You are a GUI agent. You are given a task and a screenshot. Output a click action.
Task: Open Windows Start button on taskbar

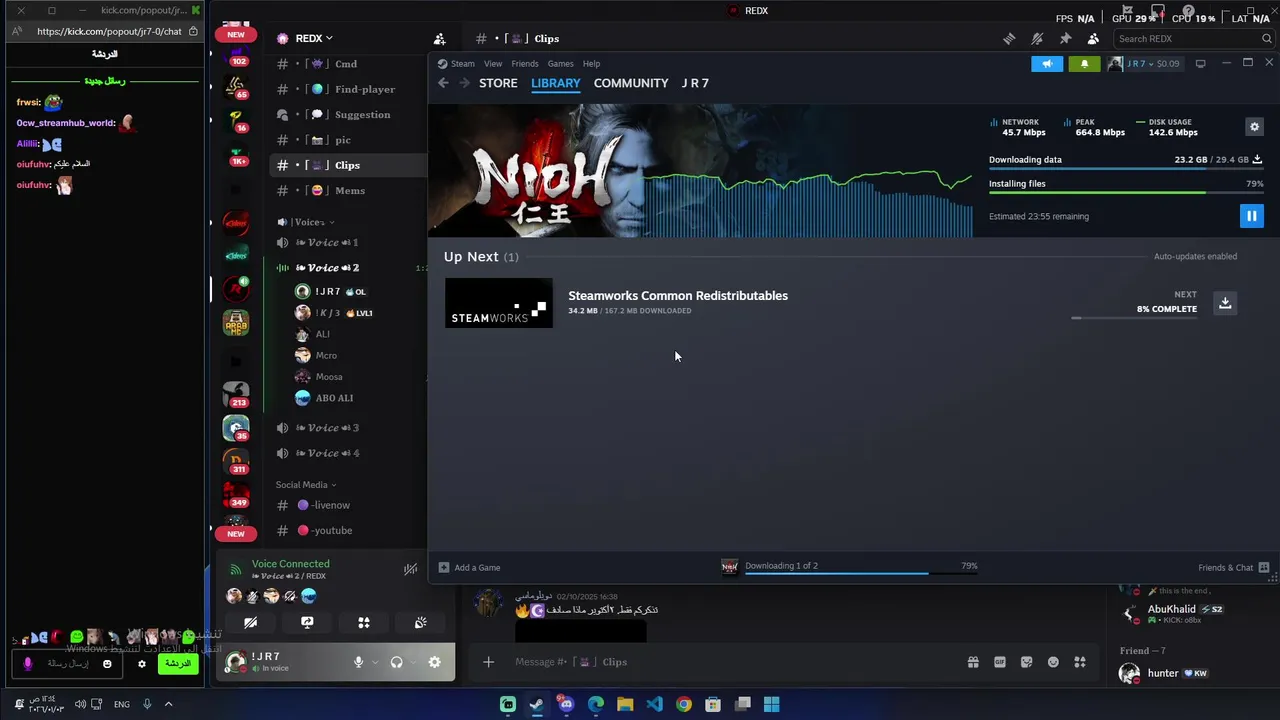pyautogui.click(x=771, y=704)
